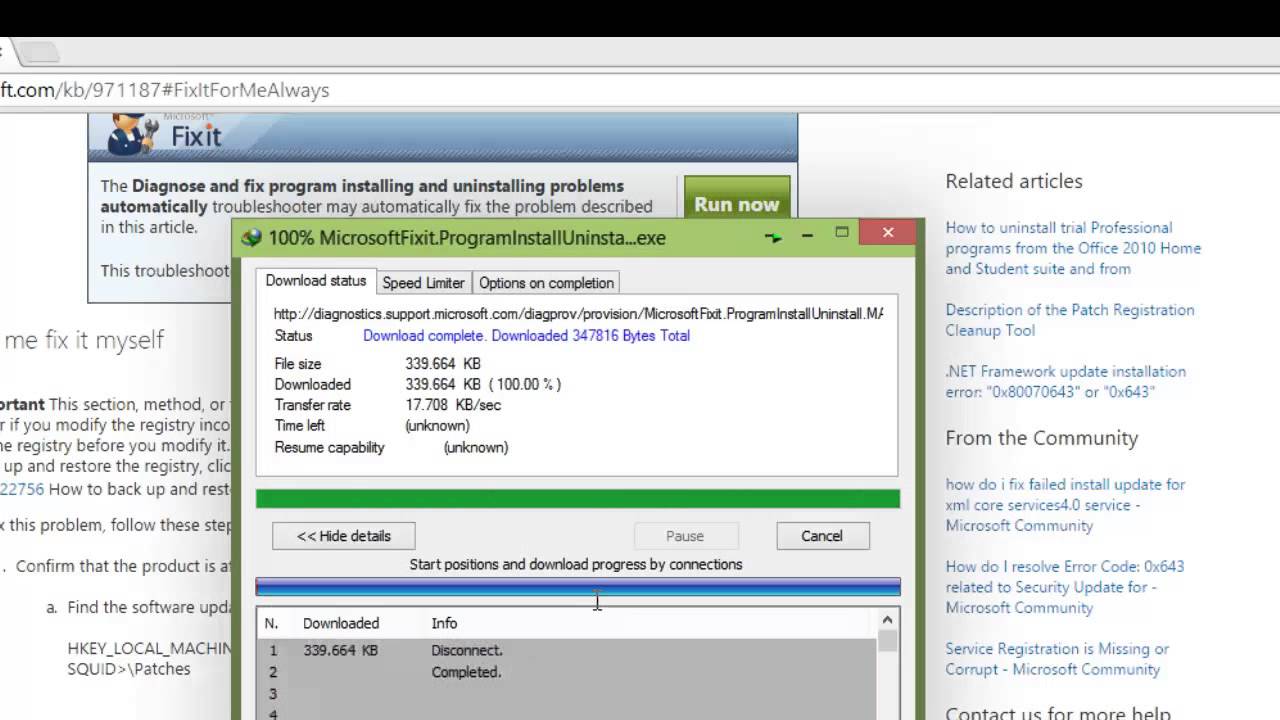The image size is (1280, 720).
Task: Click the connections list scroll up arrow
Action: (x=888, y=621)
